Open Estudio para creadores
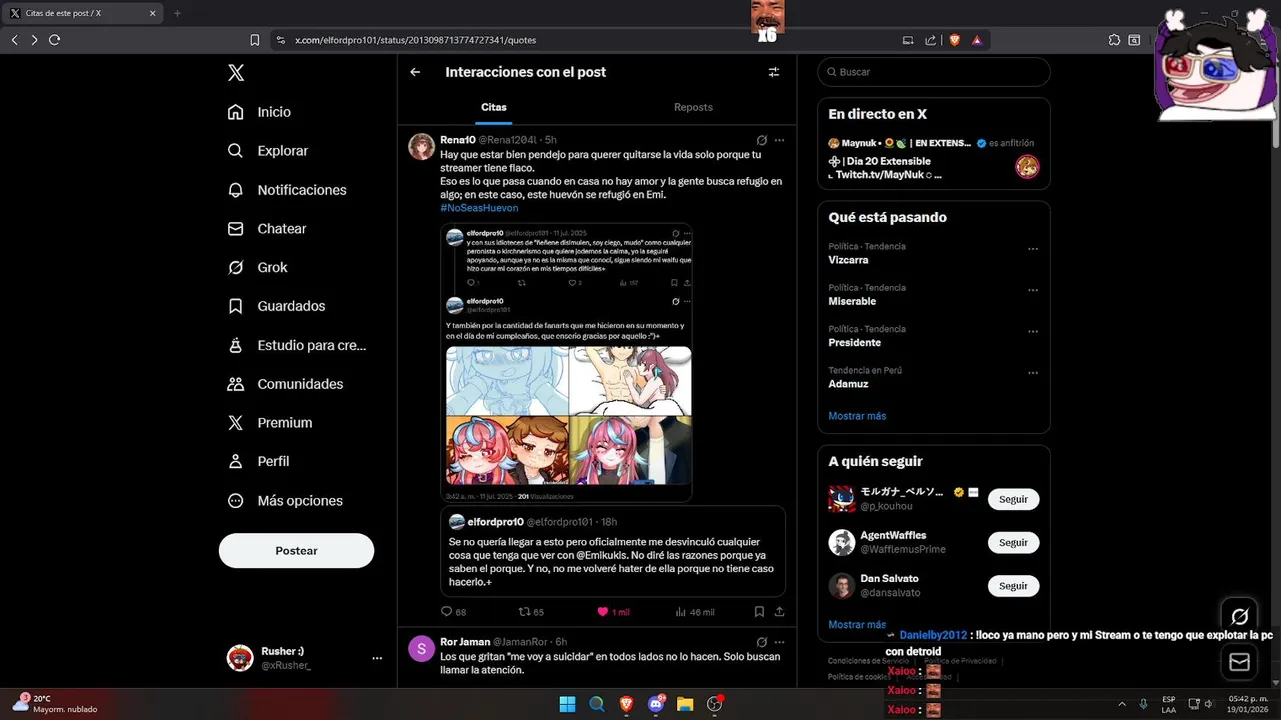Image resolution: width=1281 pixels, height=720 pixels. click(297, 345)
